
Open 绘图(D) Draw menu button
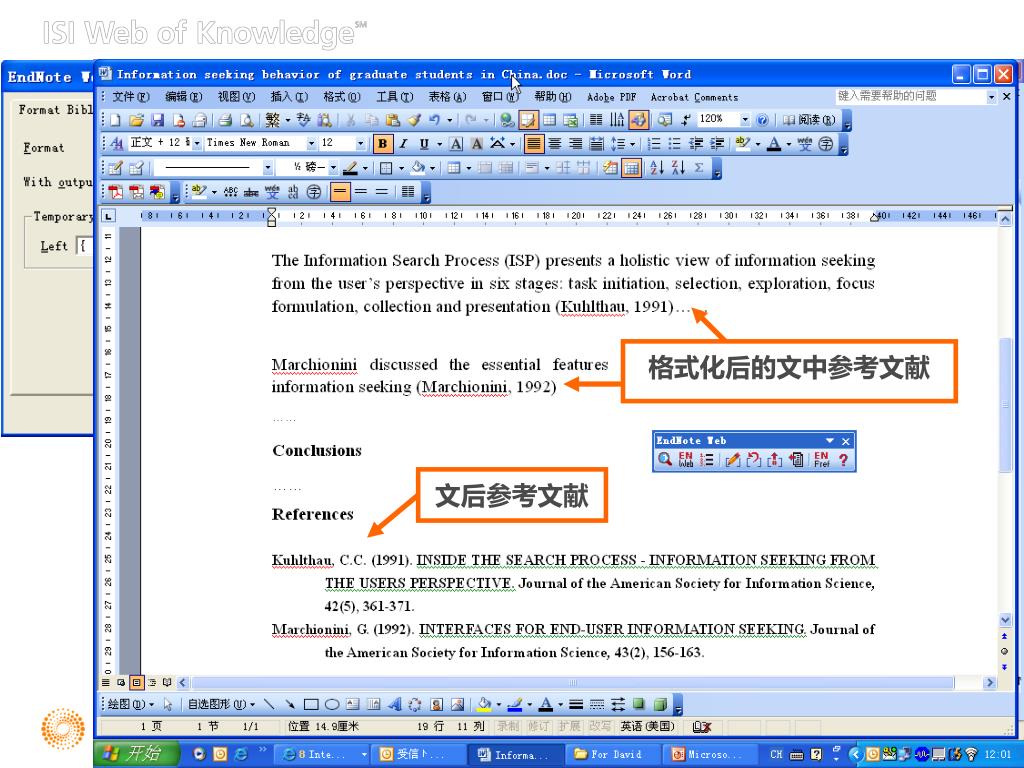click(x=130, y=704)
